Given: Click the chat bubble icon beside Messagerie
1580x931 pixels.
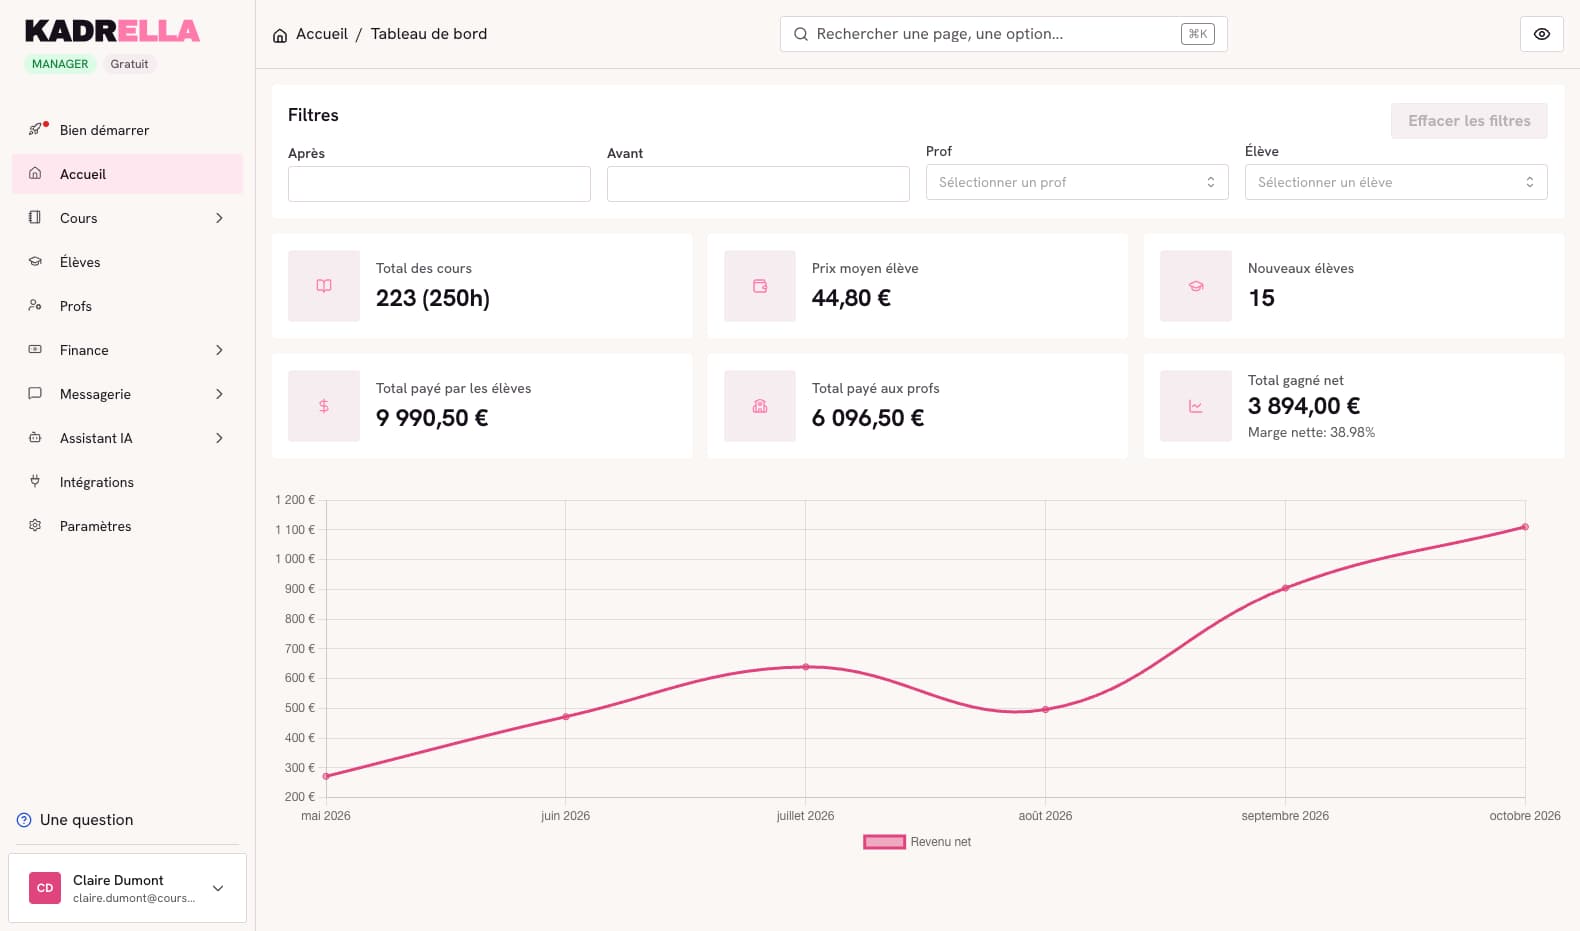Looking at the screenshot, I should [x=35, y=393].
